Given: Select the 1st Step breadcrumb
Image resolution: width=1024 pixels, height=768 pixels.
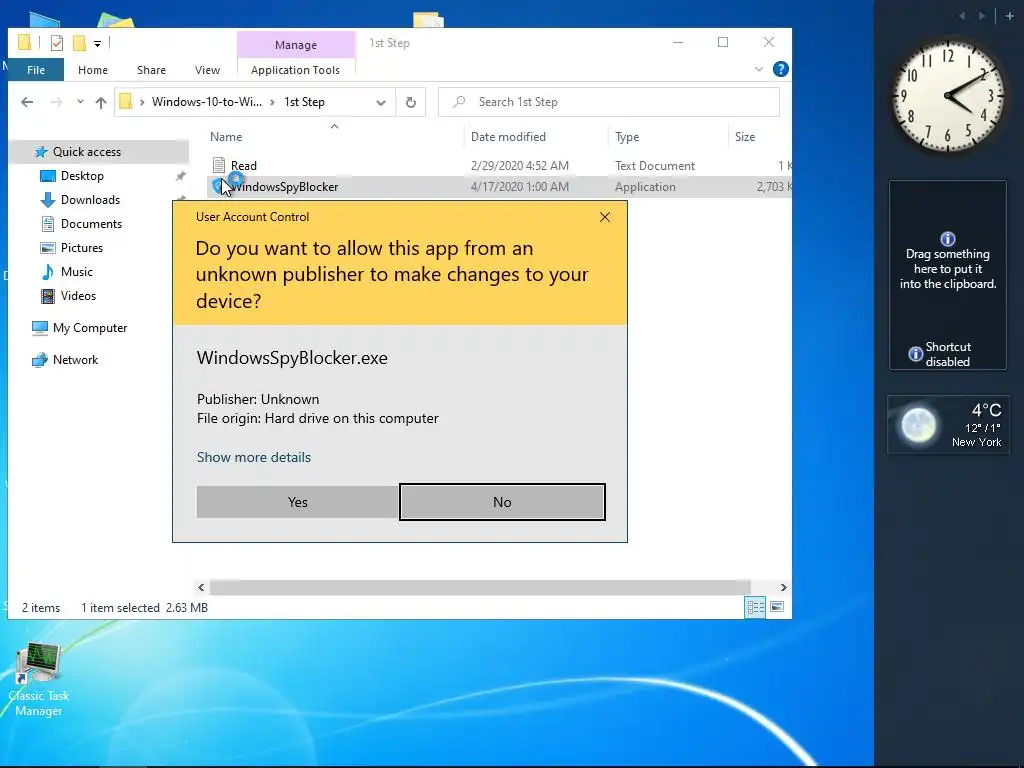Looking at the screenshot, I should click(x=304, y=102).
